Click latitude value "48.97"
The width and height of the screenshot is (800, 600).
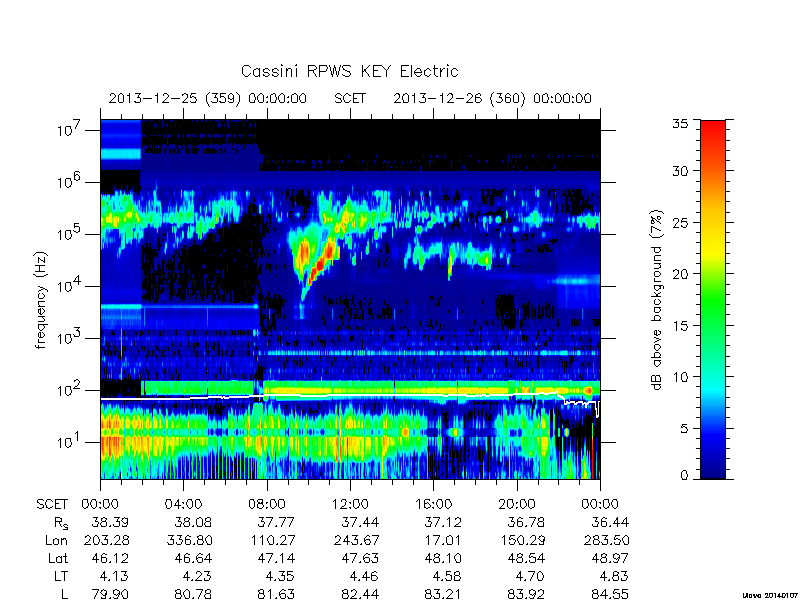tap(610, 558)
